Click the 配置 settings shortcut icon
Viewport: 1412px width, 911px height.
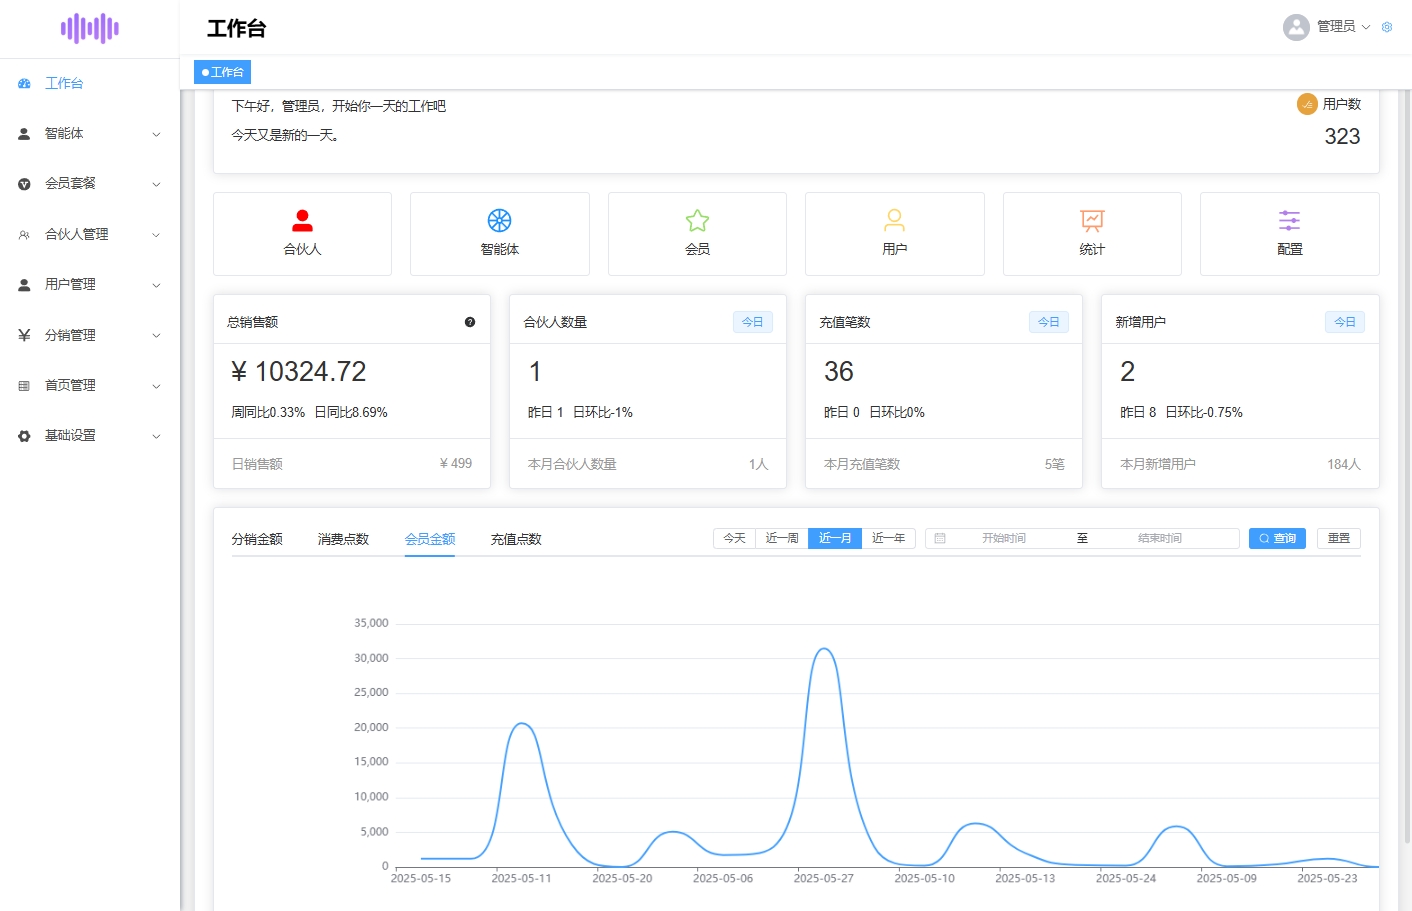click(1288, 220)
